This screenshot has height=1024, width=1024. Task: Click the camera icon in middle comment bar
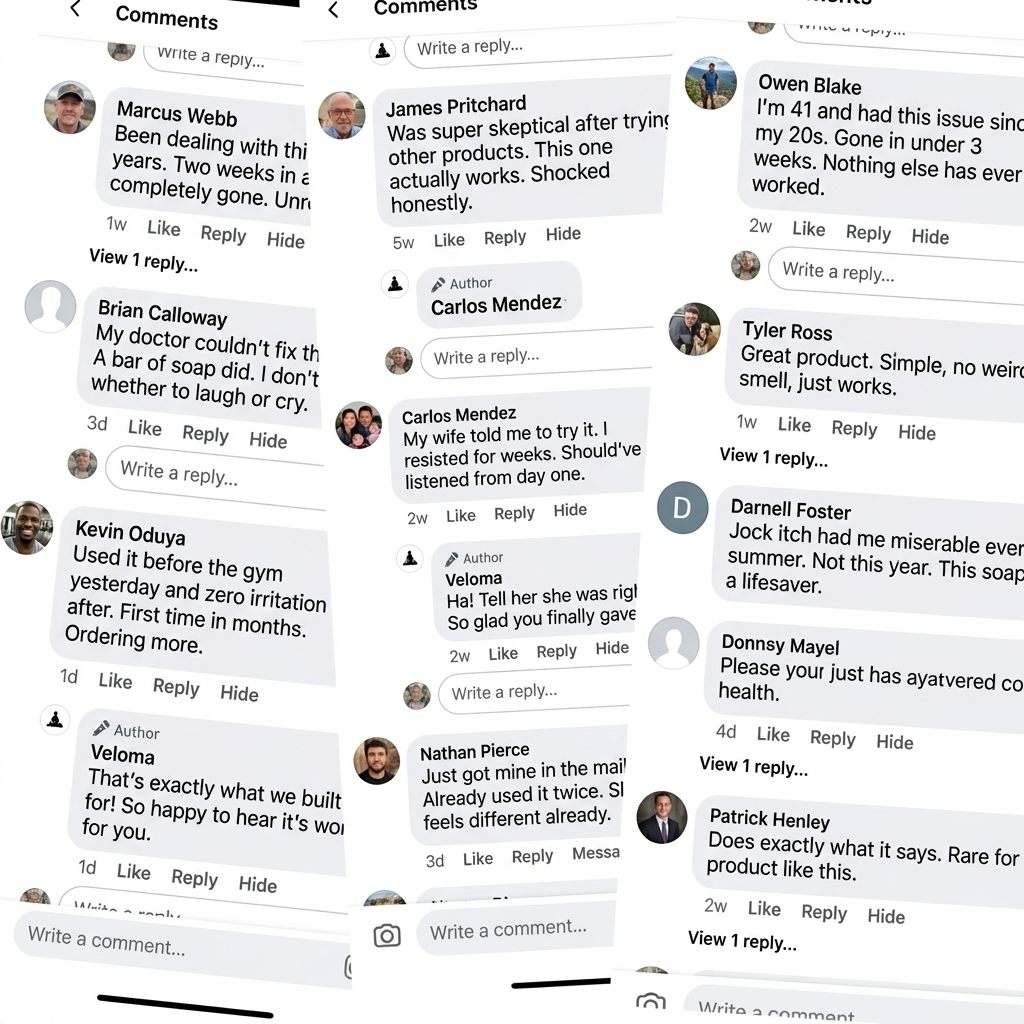coord(386,935)
